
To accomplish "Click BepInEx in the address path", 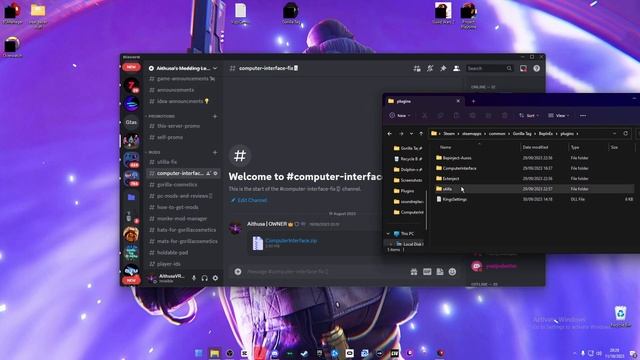I will [545, 133].
